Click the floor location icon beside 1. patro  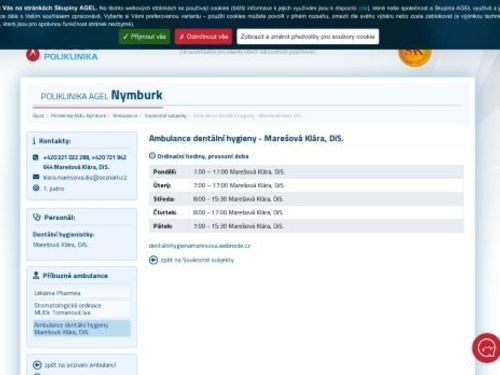pos(36,188)
